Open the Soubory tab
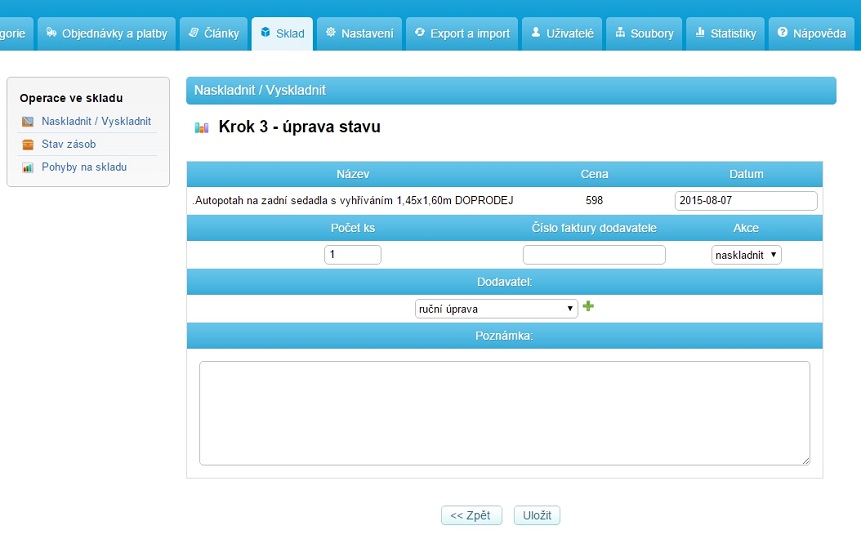The width and height of the screenshot is (861, 539). tap(643, 33)
